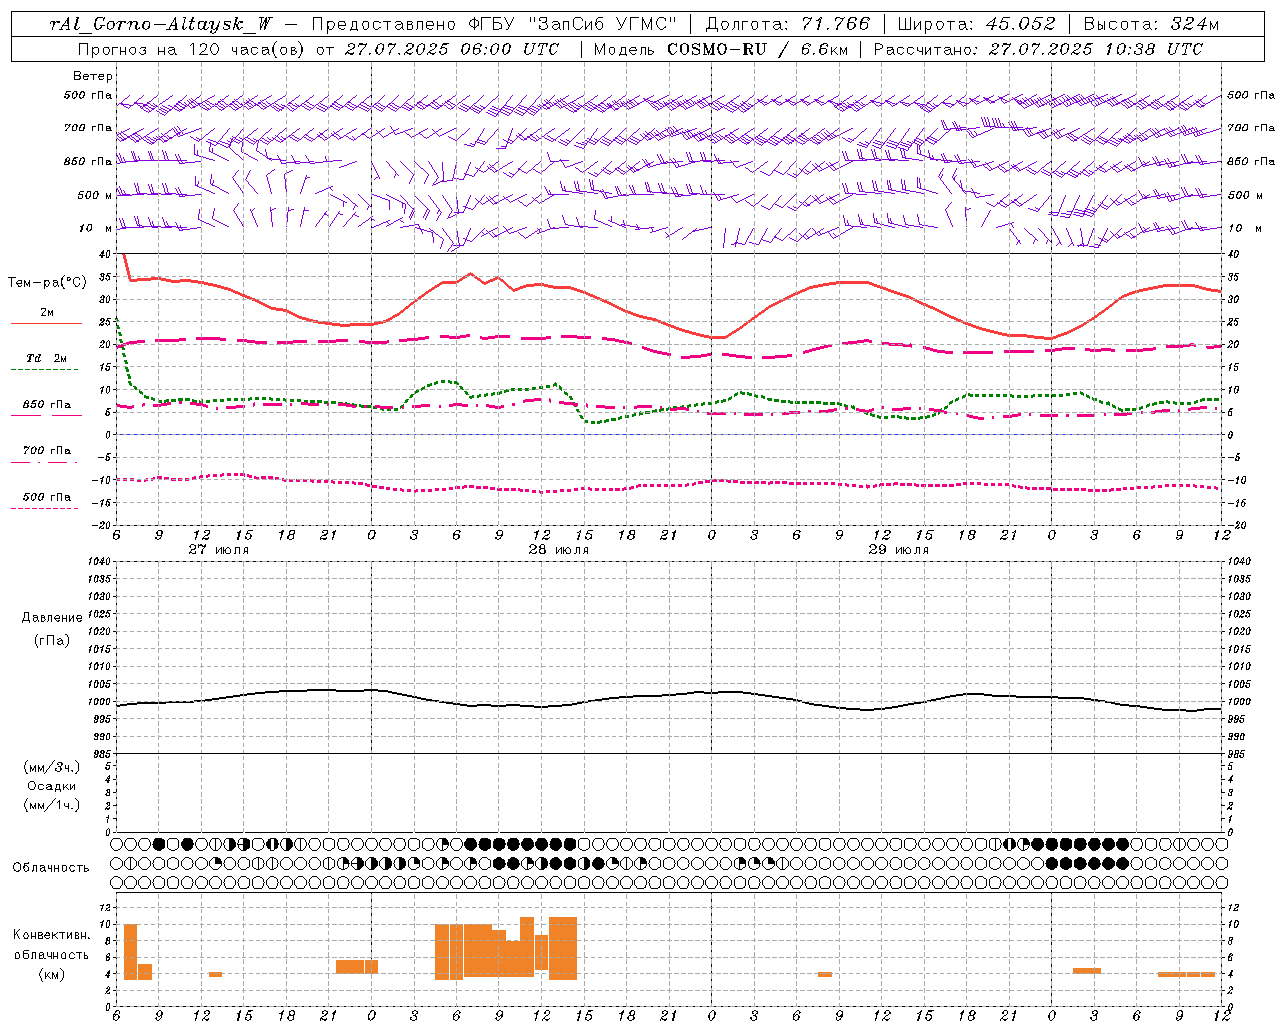Click the small orange bar near 8 on 29 июля
Viewport: 1280px width, 1024px height.
point(825,974)
